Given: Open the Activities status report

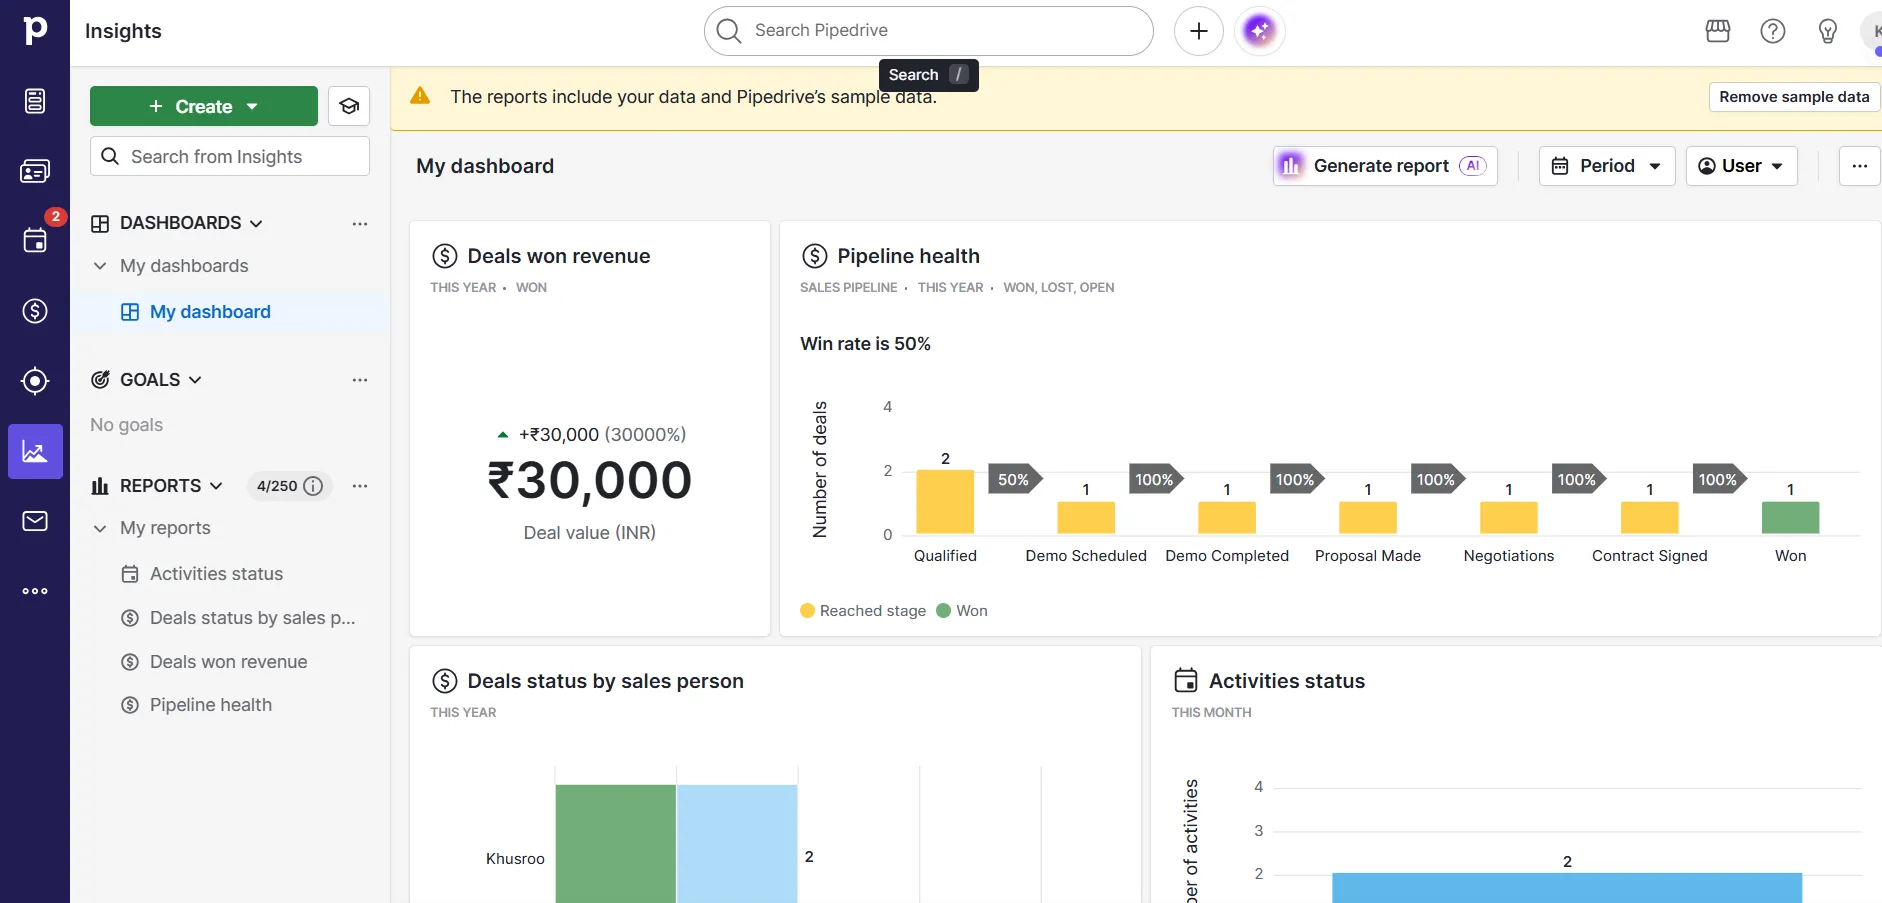Looking at the screenshot, I should pos(216,574).
